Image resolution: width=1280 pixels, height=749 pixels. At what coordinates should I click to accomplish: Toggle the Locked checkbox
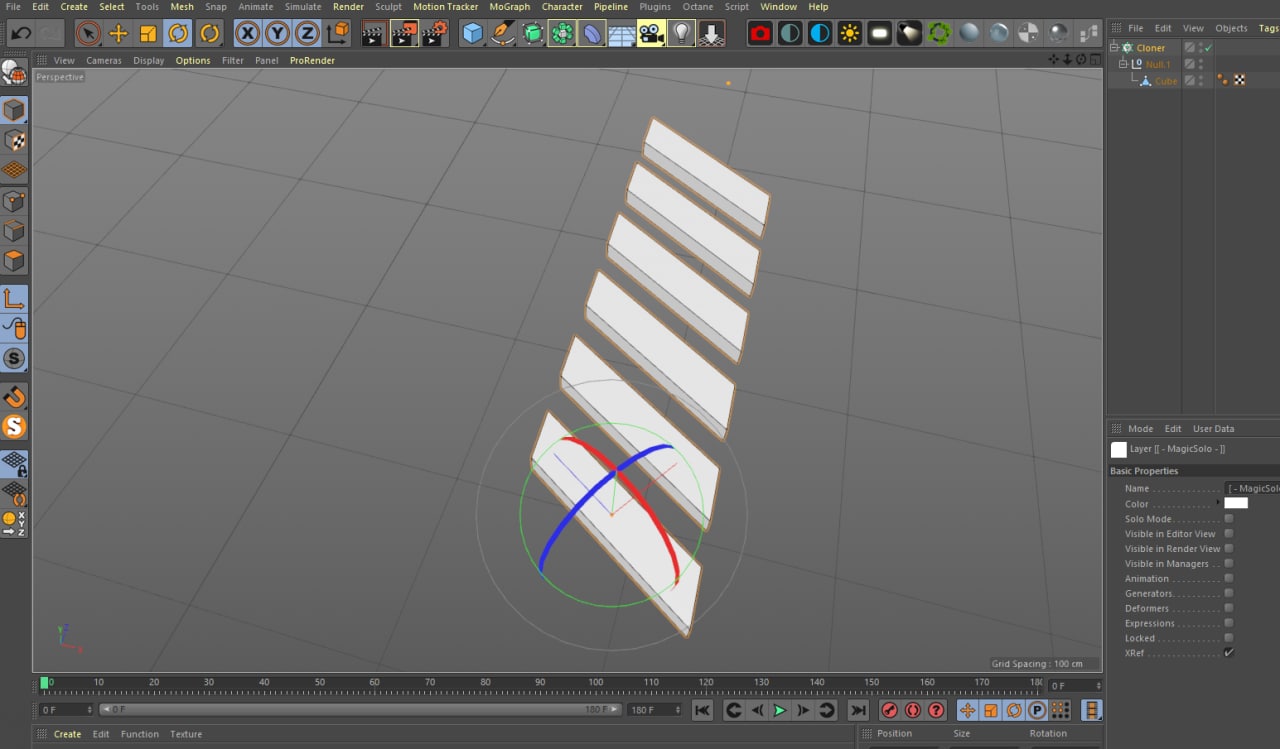coord(1229,638)
